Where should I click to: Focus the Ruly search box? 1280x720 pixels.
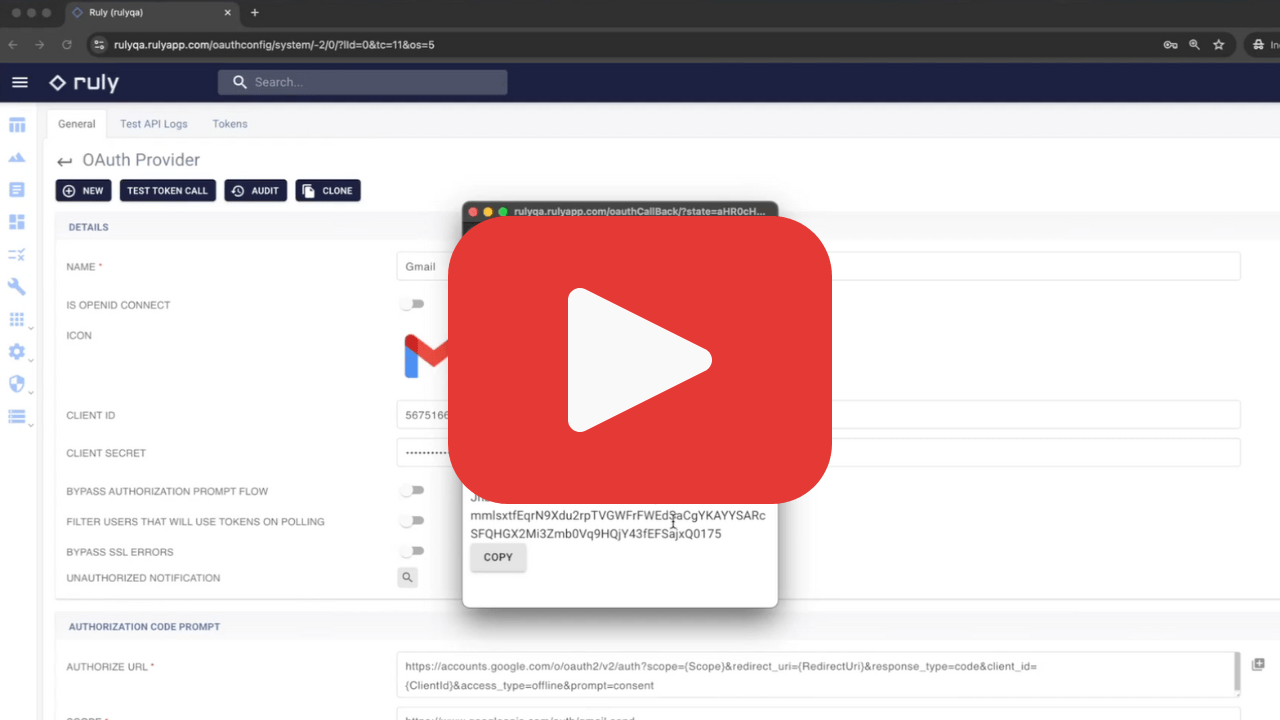tap(362, 82)
